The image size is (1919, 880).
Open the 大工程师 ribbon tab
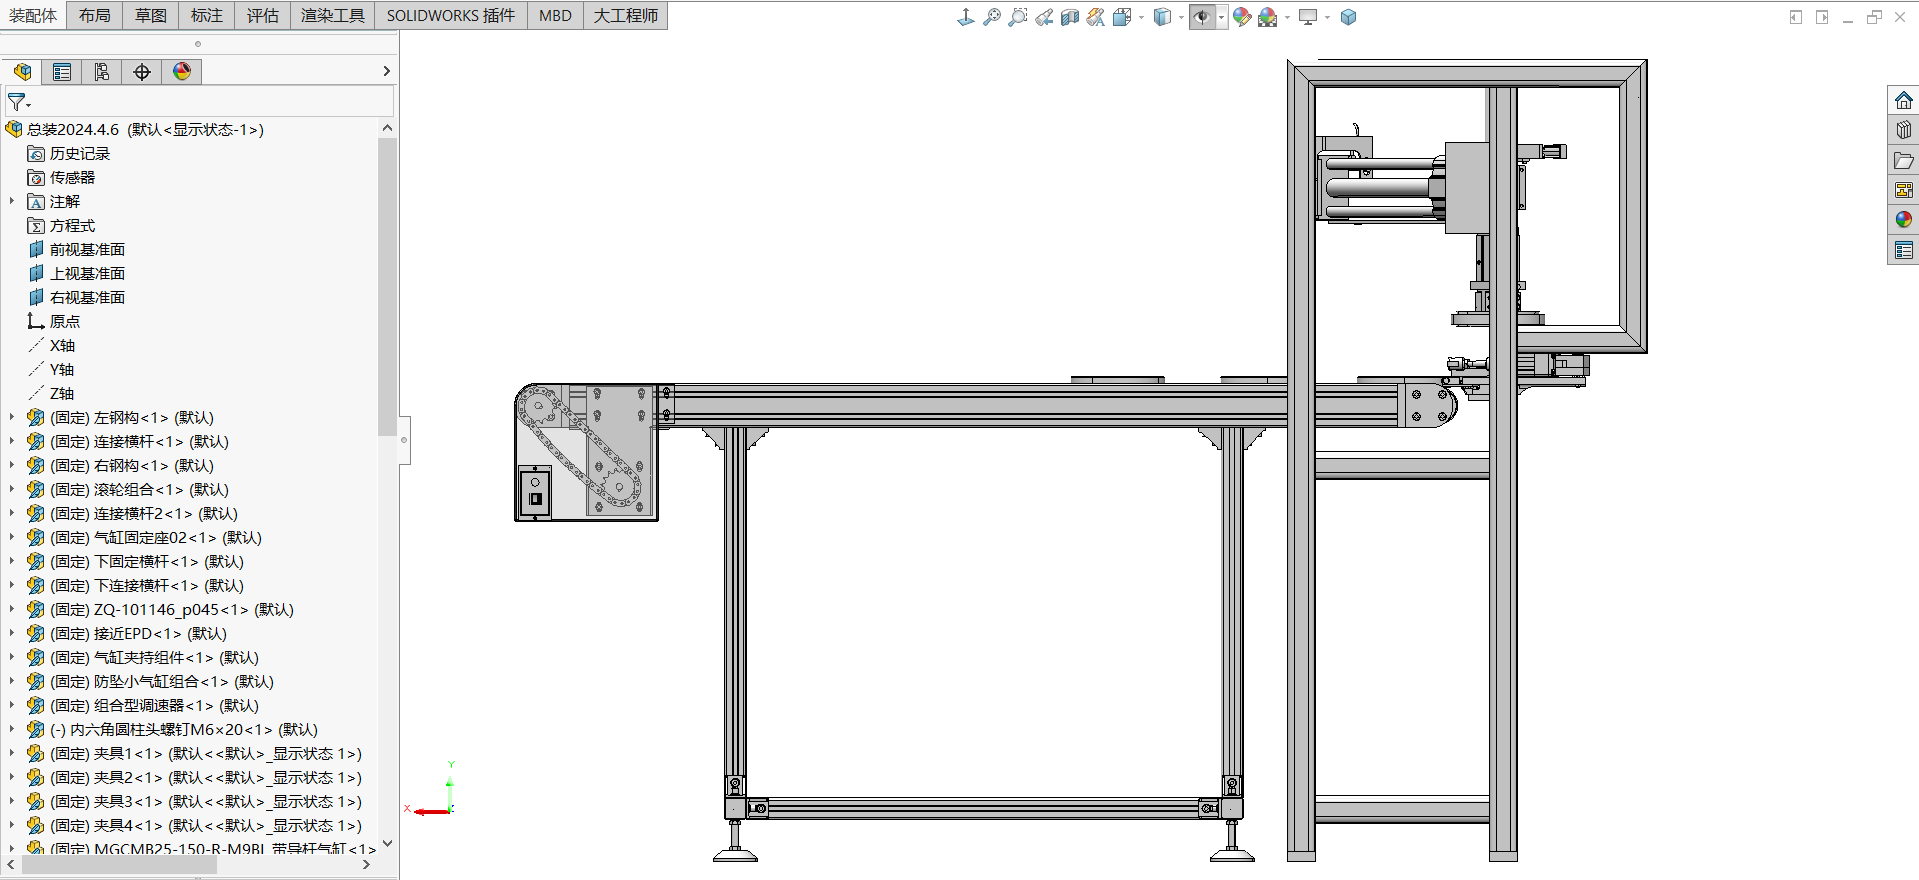coord(626,15)
